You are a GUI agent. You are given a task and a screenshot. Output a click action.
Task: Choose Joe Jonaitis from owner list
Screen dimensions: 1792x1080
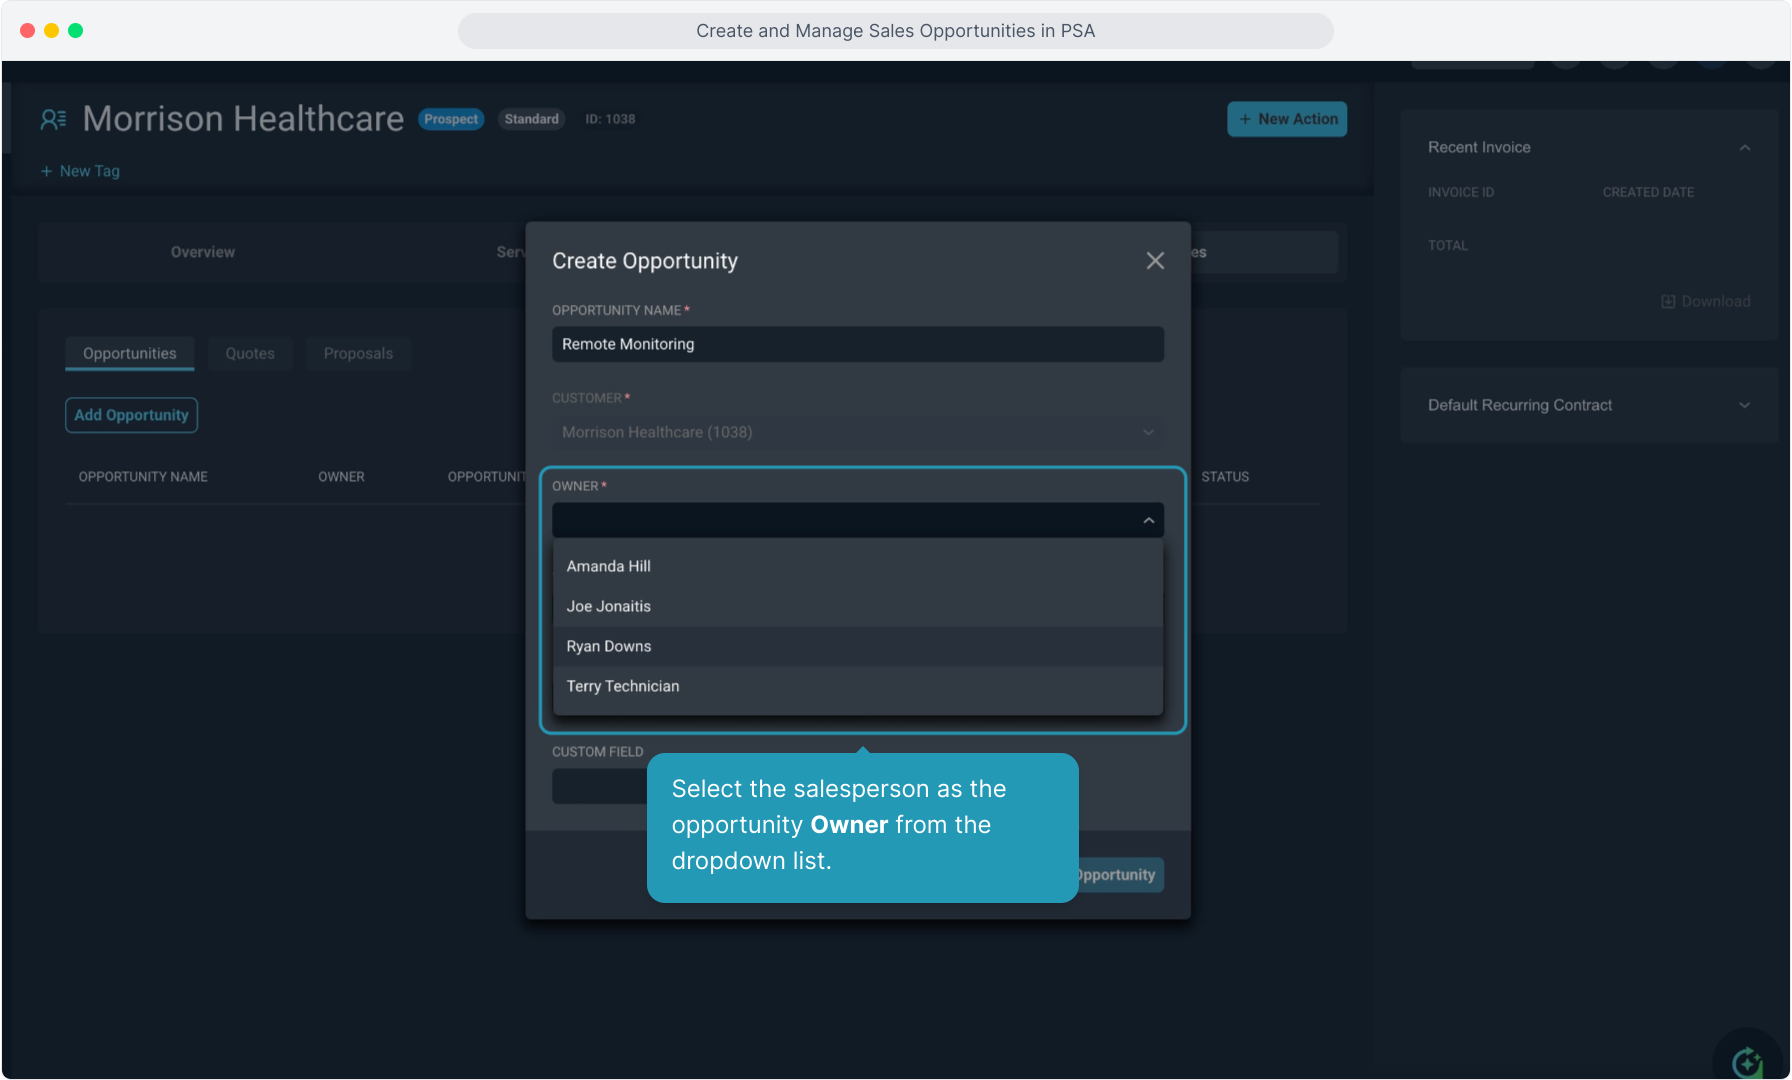(609, 606)
